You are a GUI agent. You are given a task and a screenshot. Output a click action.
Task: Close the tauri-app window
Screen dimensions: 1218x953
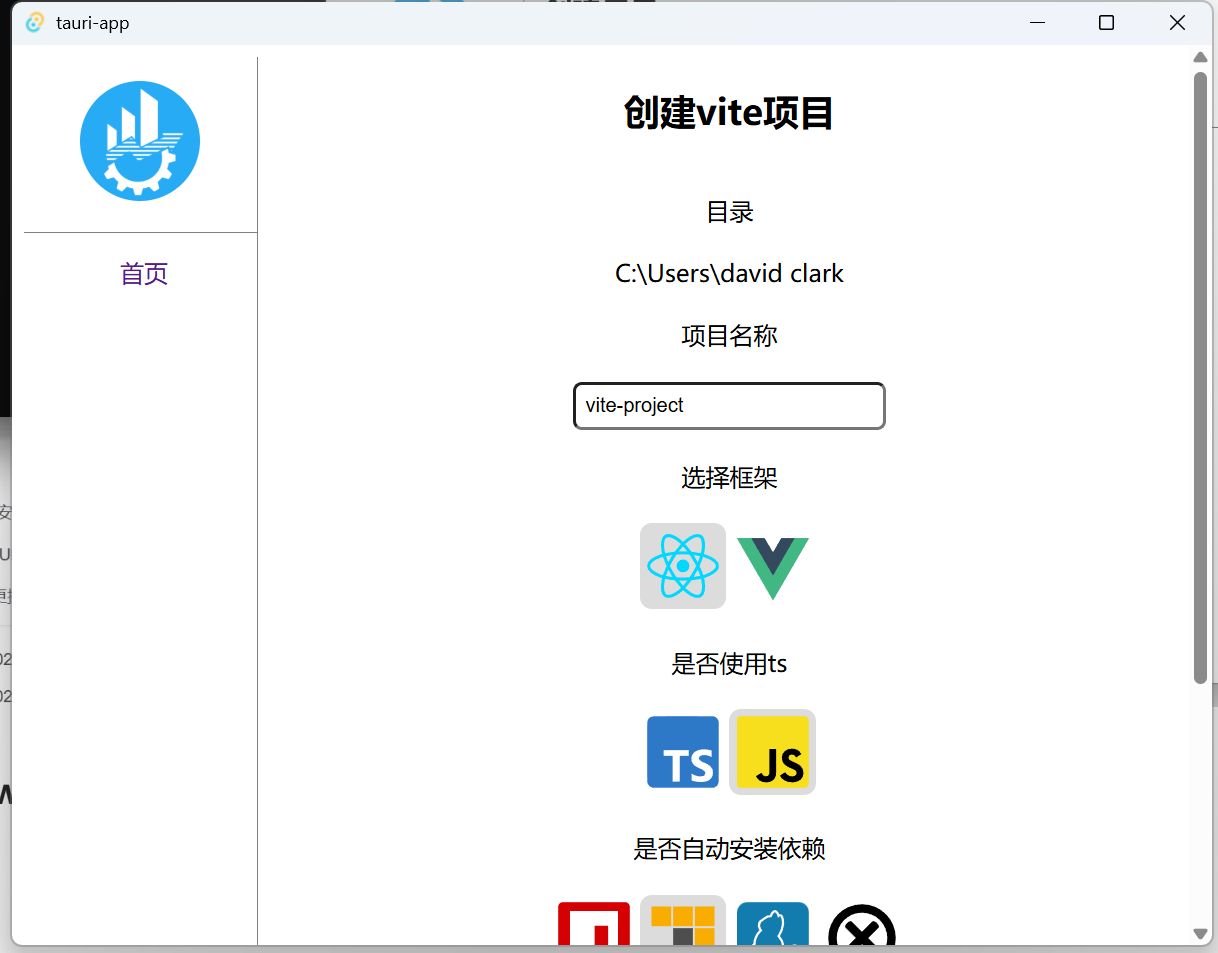tap(1177, 22)
